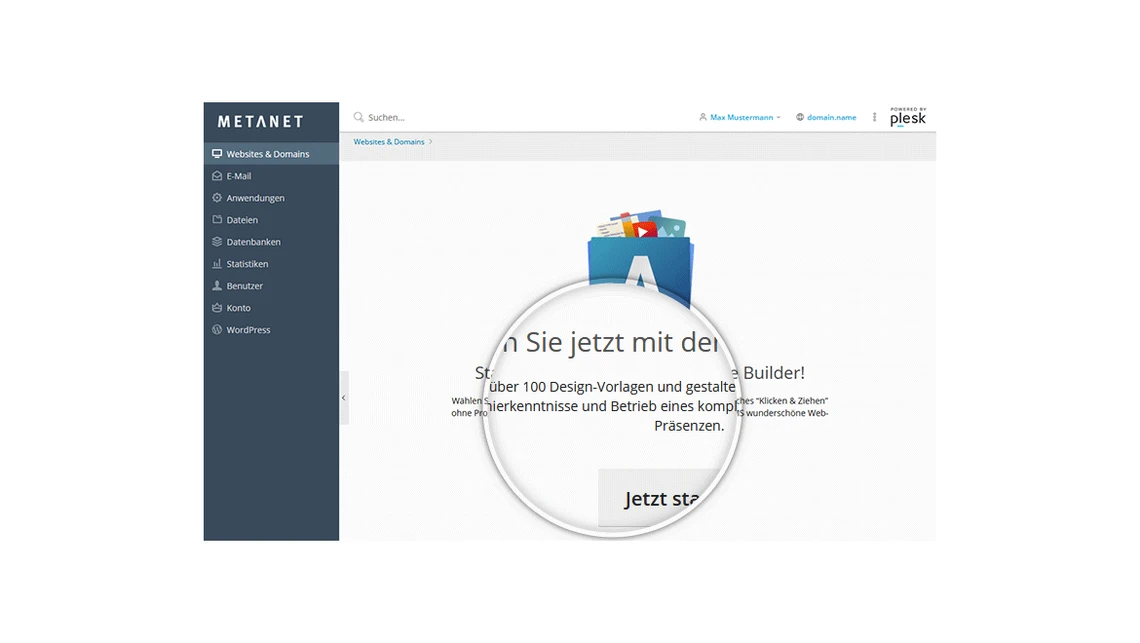Click the METANET logo in the sidebar
Image resolution: width=1140 pixels, height=643 pixels.
pos(260,122)
